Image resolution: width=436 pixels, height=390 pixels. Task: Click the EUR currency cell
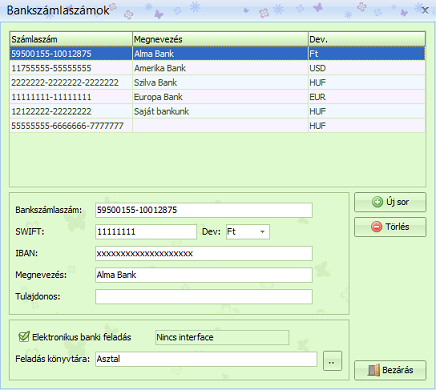click(367, 97)
